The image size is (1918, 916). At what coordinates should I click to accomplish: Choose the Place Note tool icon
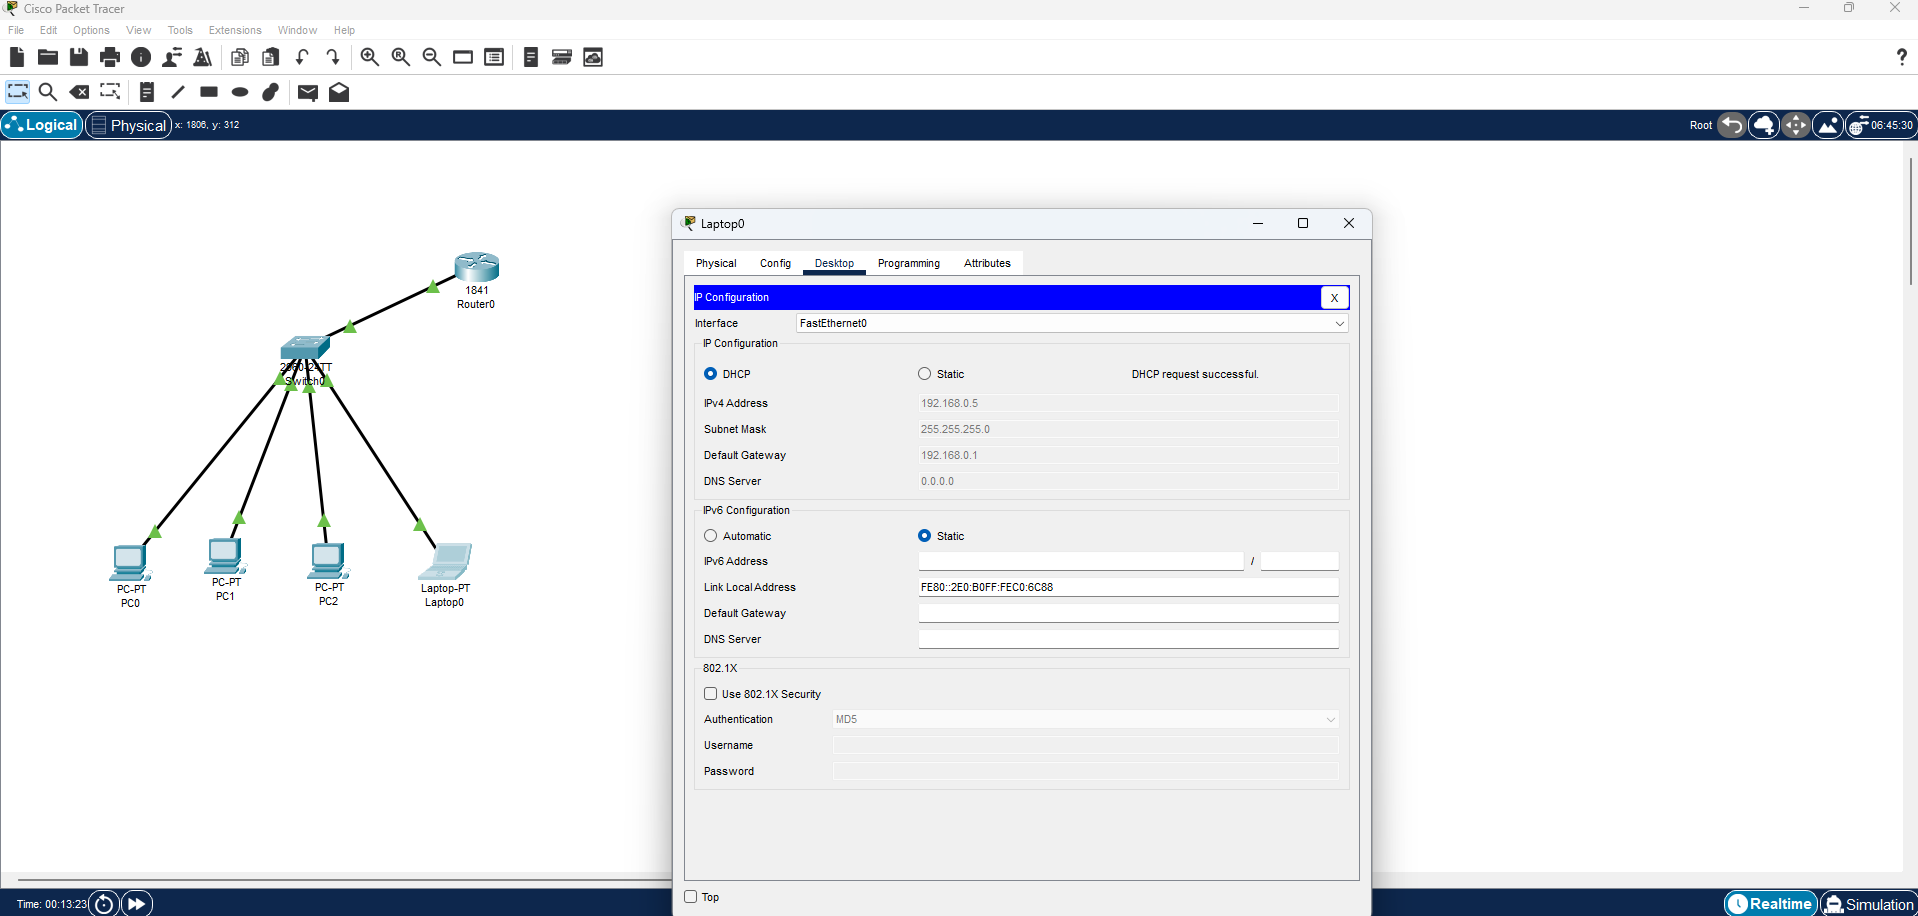[147, 92]
